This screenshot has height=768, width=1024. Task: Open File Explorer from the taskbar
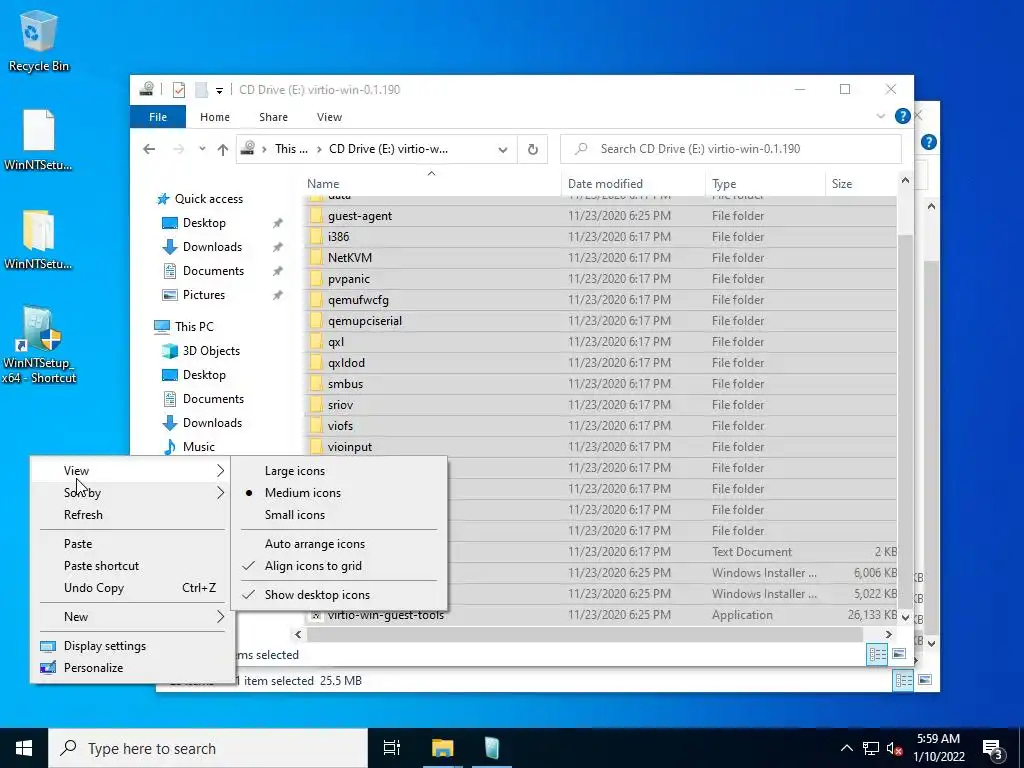click(x=442, y=748)
